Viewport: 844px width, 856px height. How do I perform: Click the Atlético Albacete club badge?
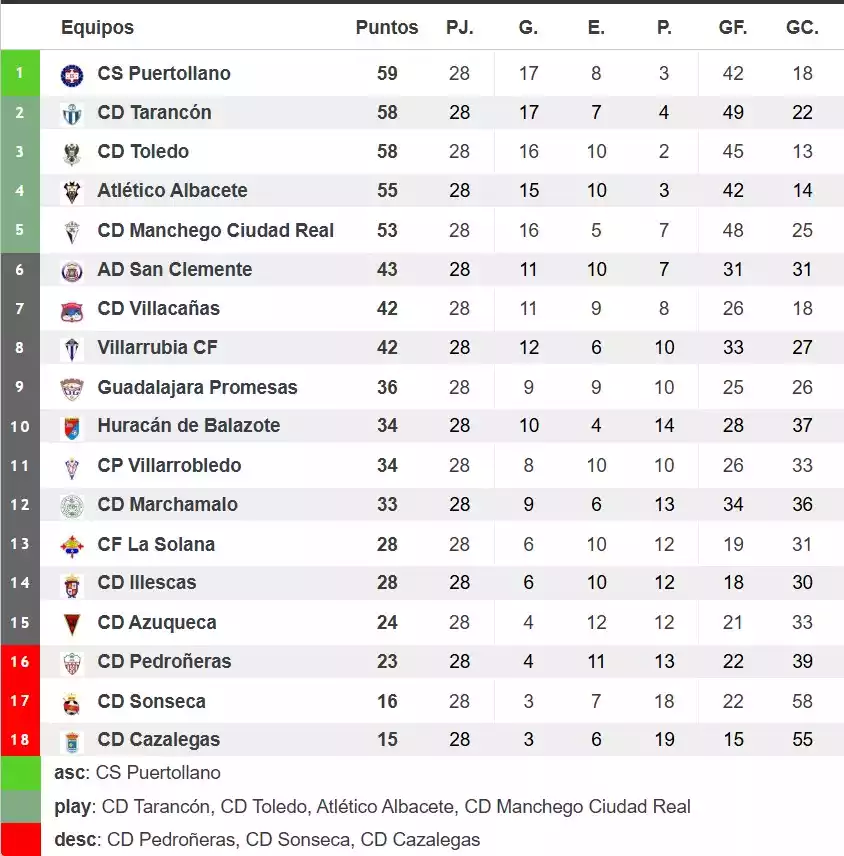pyautogui.click(x=72, y=191)
